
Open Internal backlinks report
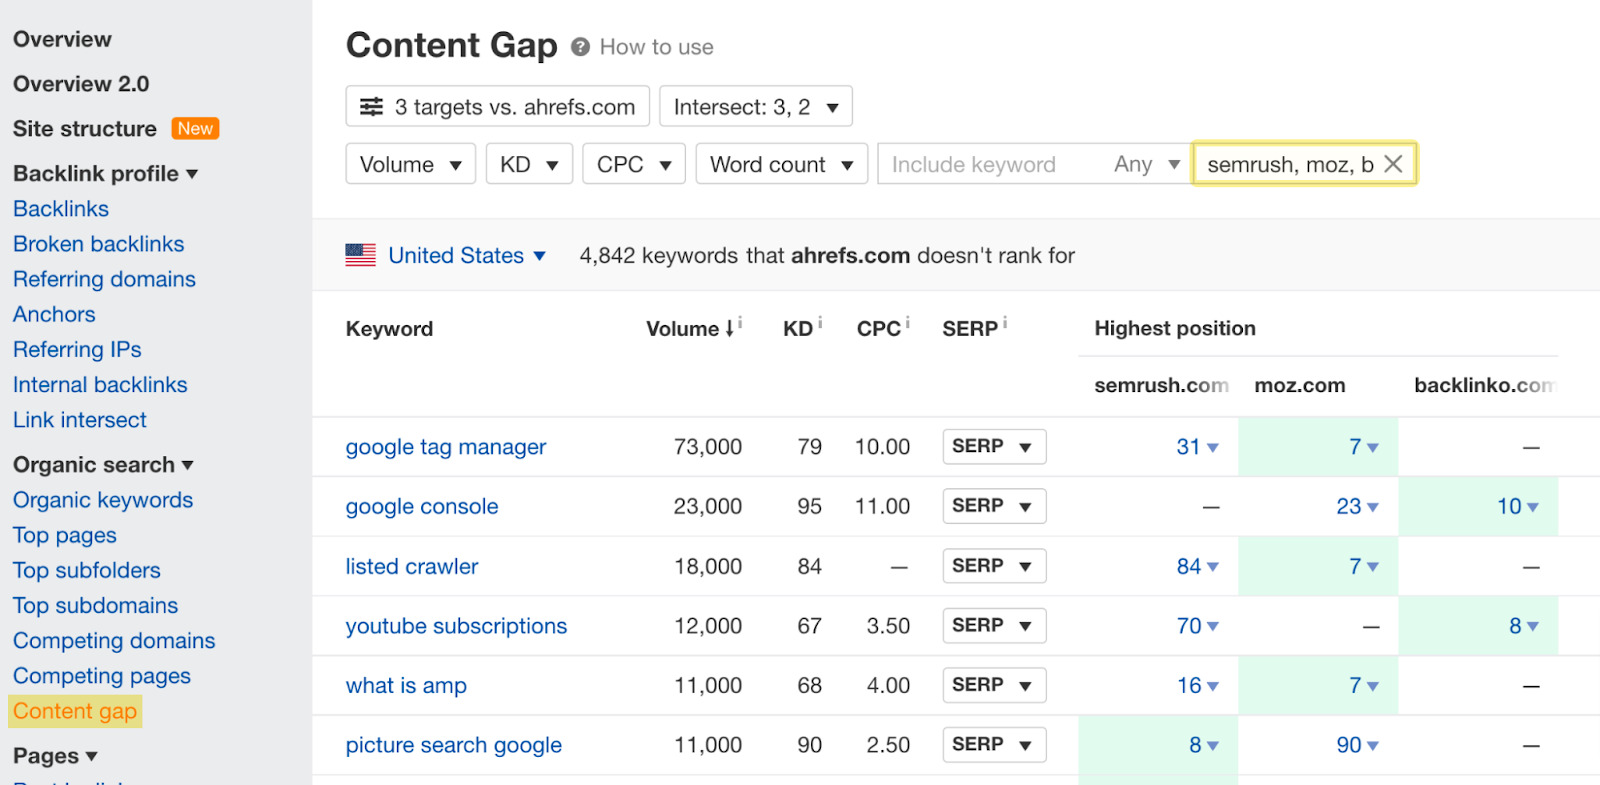tap(100, 385)
